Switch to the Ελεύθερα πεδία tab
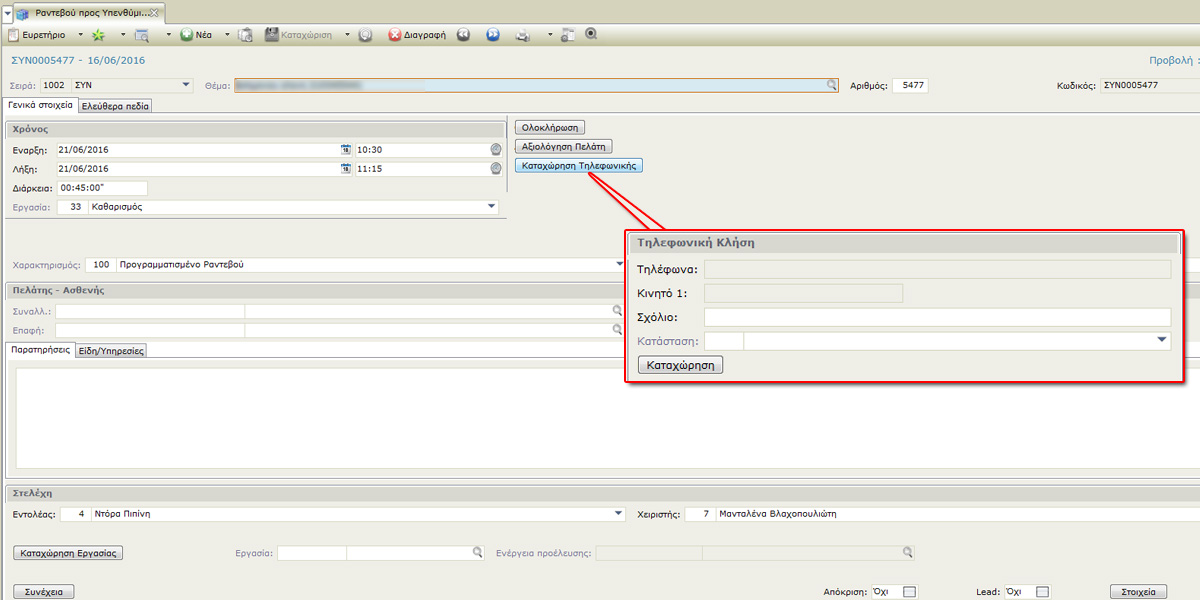This screenshot has height=600, width=1200. click(x=115, y=105)
